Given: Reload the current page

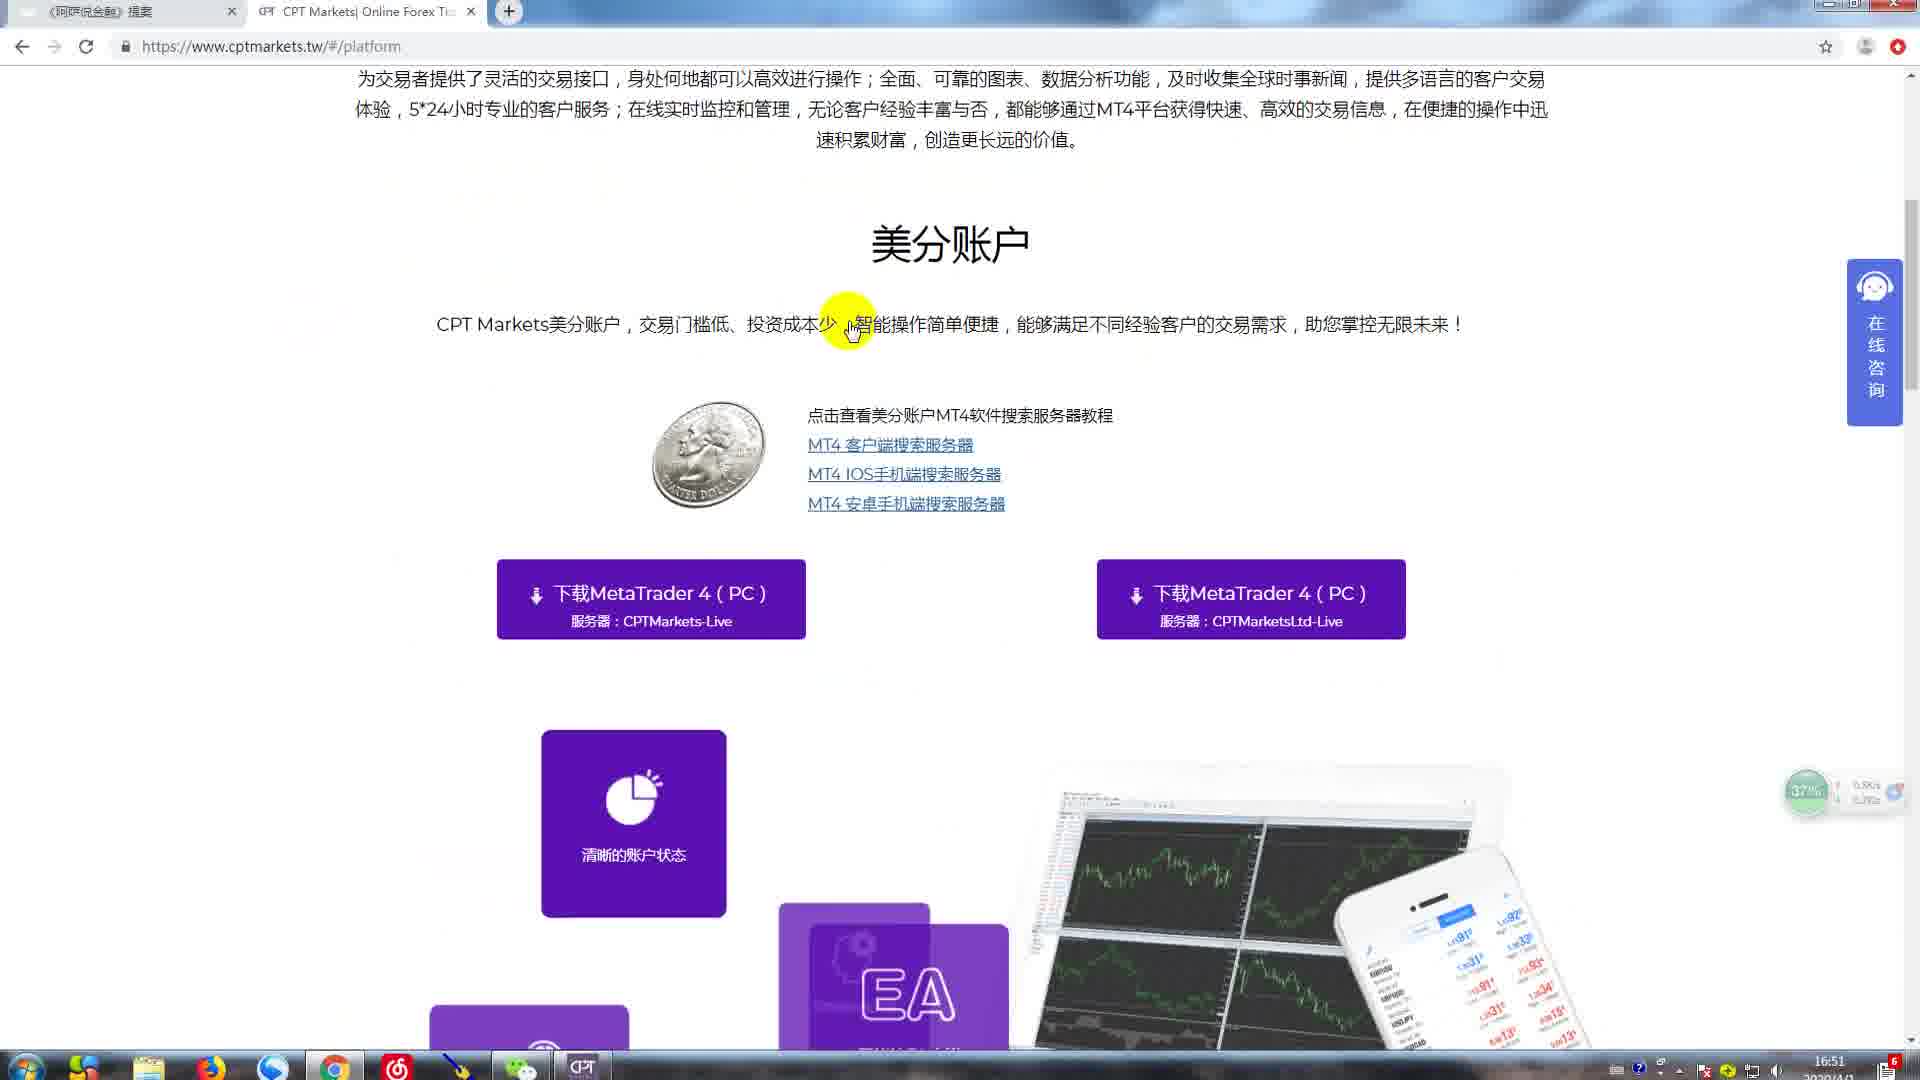Looking at the screenshot, I should pos(86,46).
